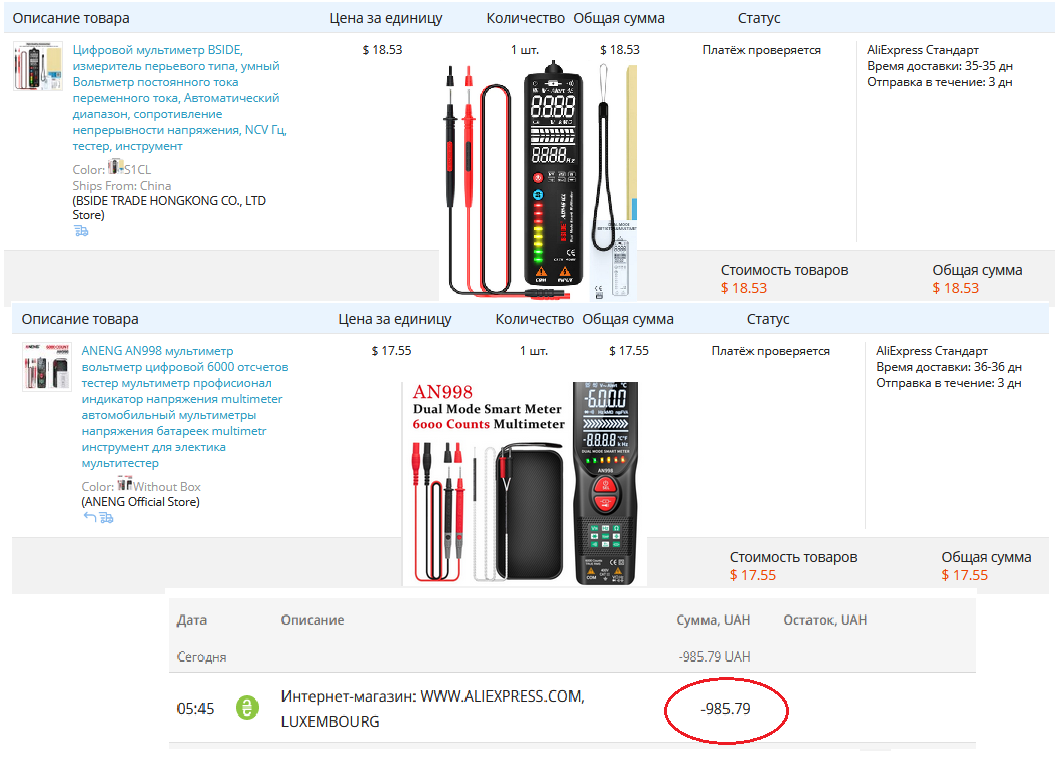Open the large BSIDE multimeter product image
This screenshot has height=764, width=1063.
click(539, 180)
